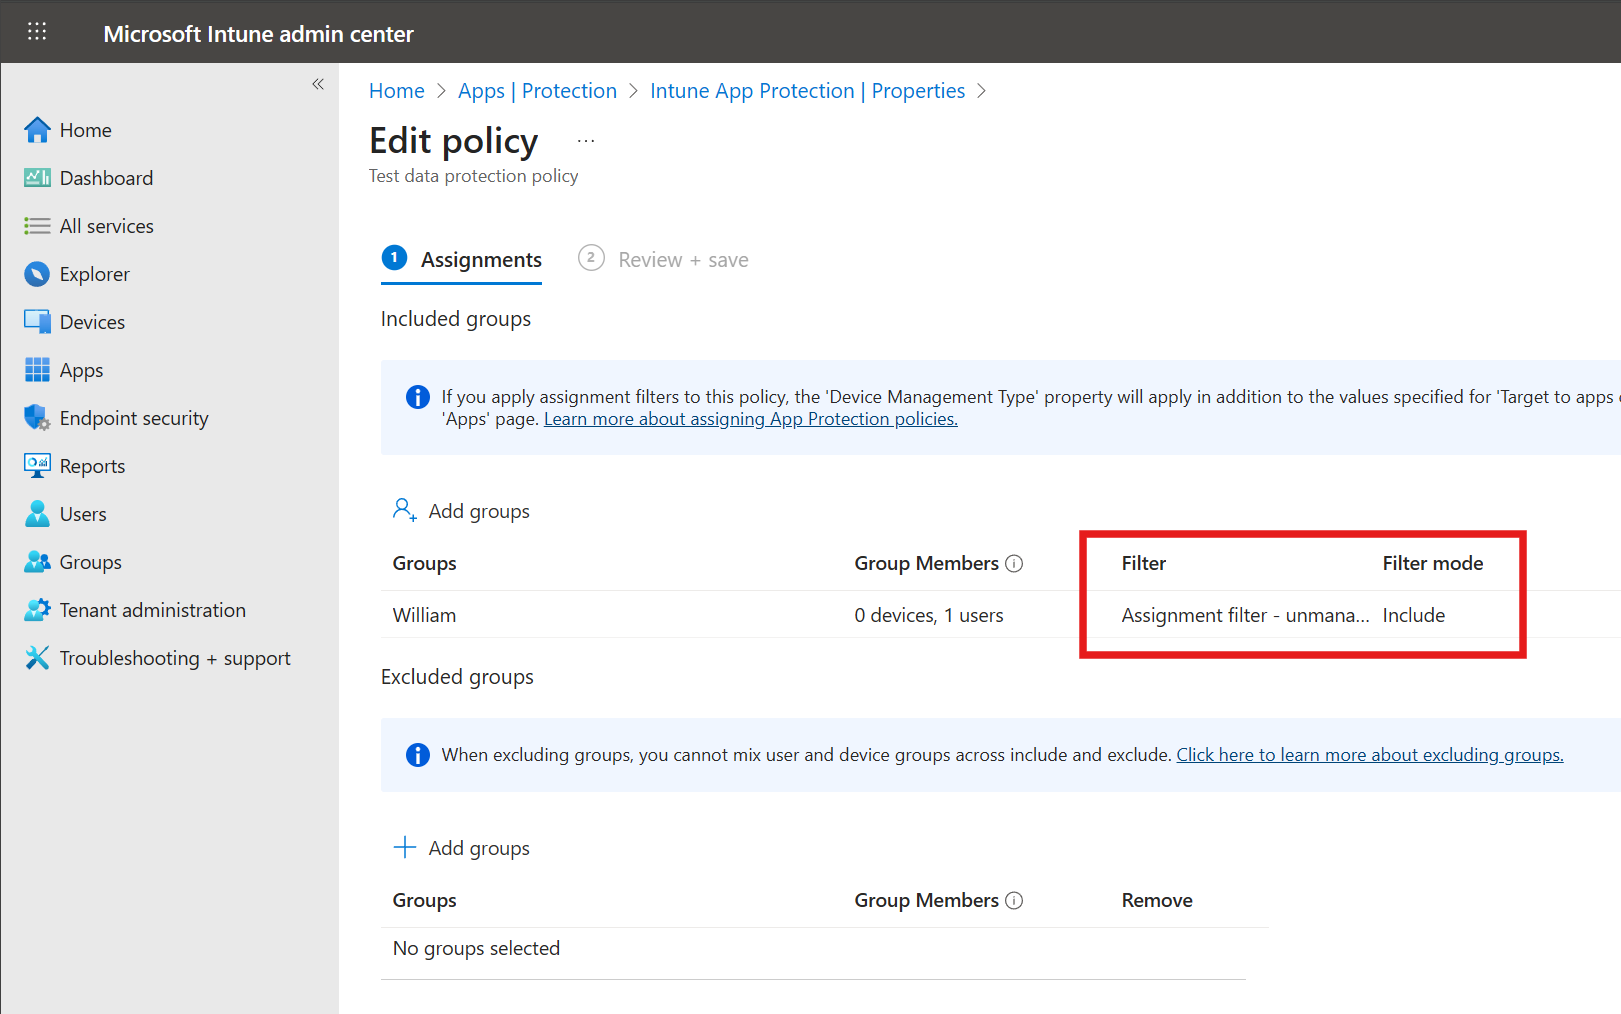Click Apps | Protection breadcrumb
This screenshot has width=1621, height=1014.
click(x=537, y=91)
